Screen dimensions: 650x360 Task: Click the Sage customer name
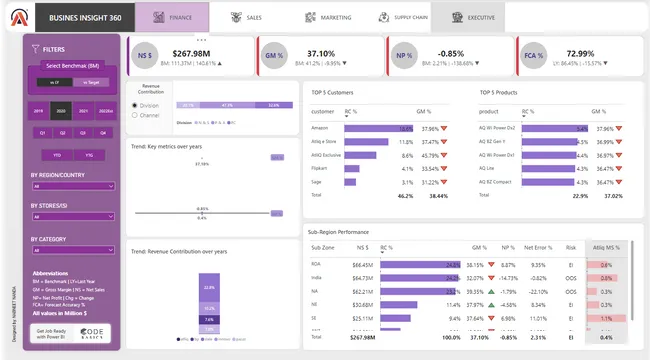click(x=316, y=182)
